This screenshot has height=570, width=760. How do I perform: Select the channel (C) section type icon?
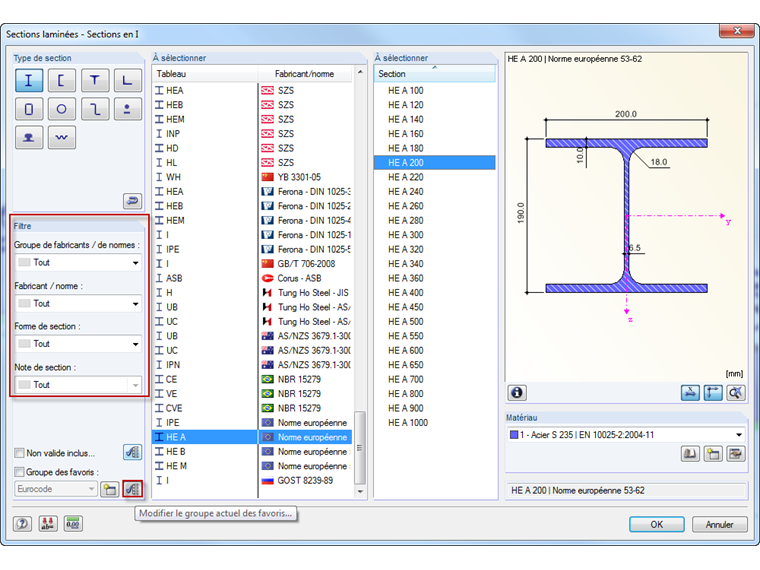(x=62, y=80)
